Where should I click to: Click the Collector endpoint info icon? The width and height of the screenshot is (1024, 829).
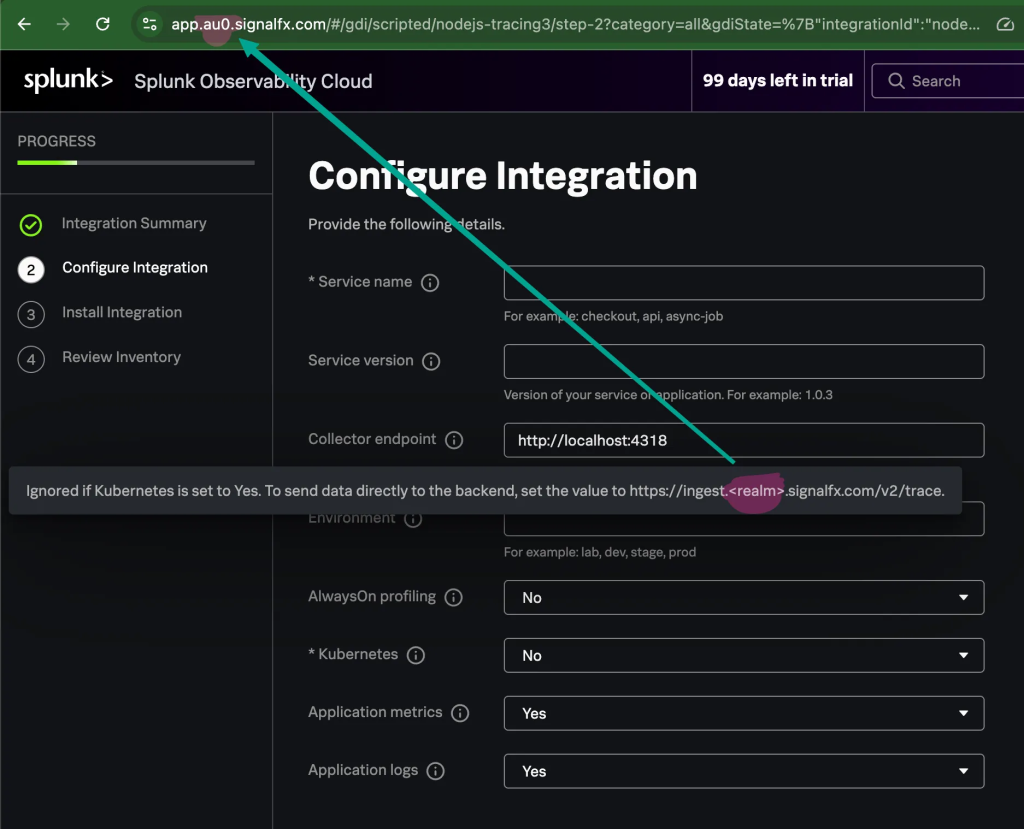pyautogui.click(x=454, y=440)
